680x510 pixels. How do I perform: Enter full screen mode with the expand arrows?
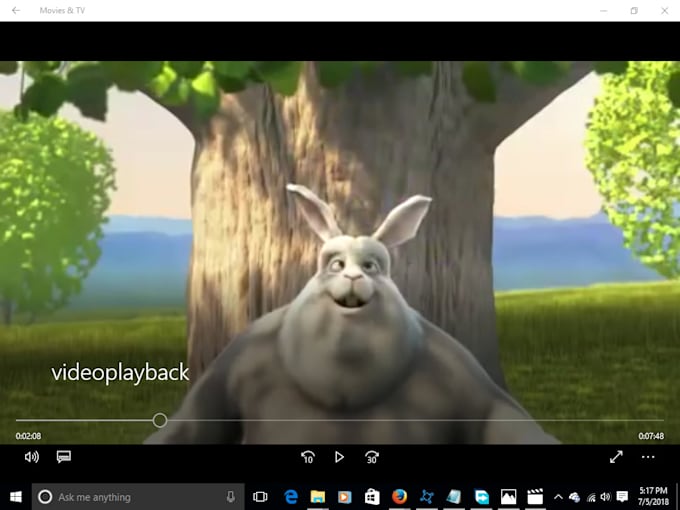point(616,457)
